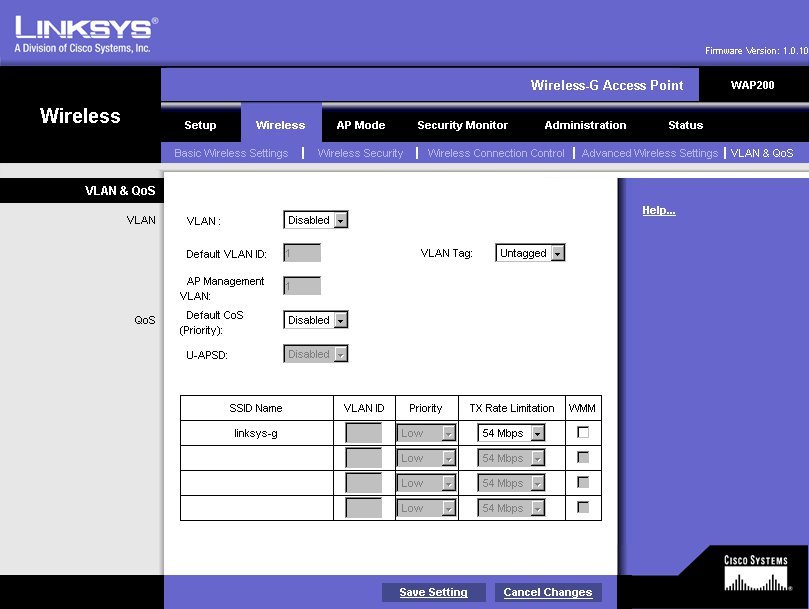Switch to the Administration tab
Screen dimensions: 809x609
point(585,125)
